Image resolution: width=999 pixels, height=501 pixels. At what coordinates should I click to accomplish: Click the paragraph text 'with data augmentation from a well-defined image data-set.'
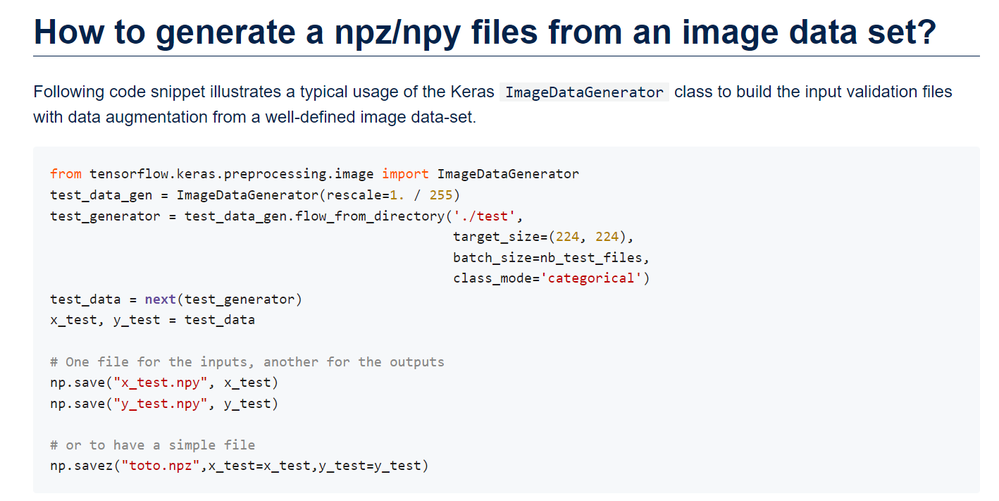click(x=255, y=117)
